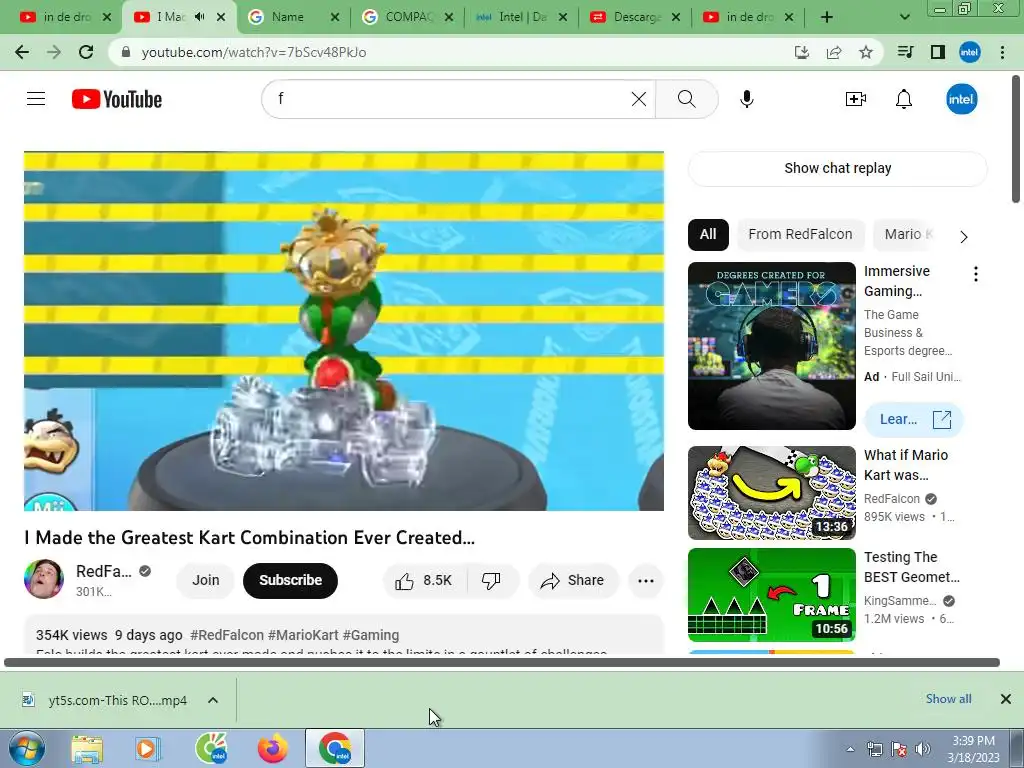The height and width of the screenshot is (768, 1024).
Task: Toggle the browser side panel icon
Action: pyautogui.click(x=938, y=52)
